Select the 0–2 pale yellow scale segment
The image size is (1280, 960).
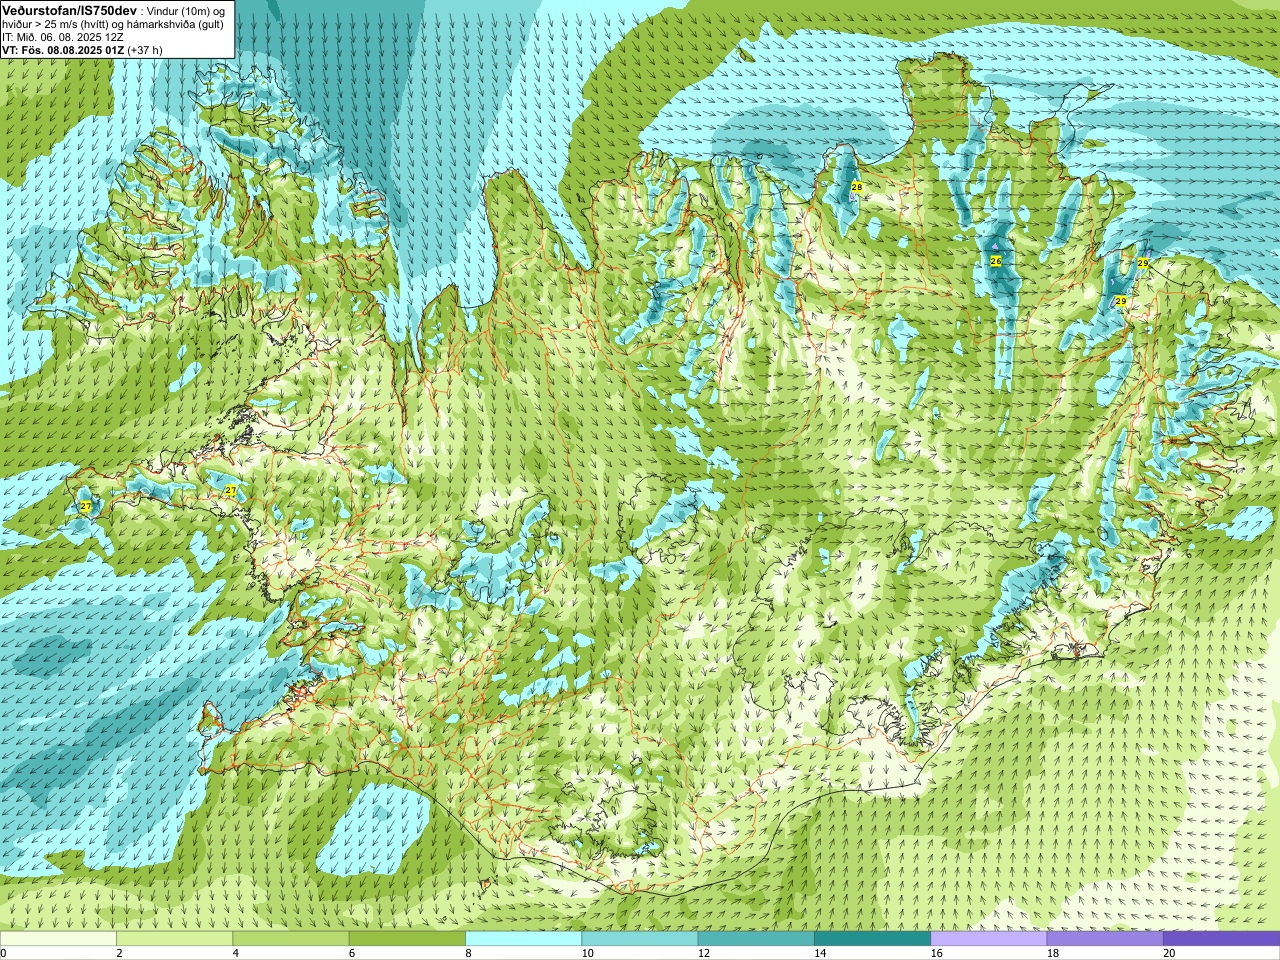58,939
